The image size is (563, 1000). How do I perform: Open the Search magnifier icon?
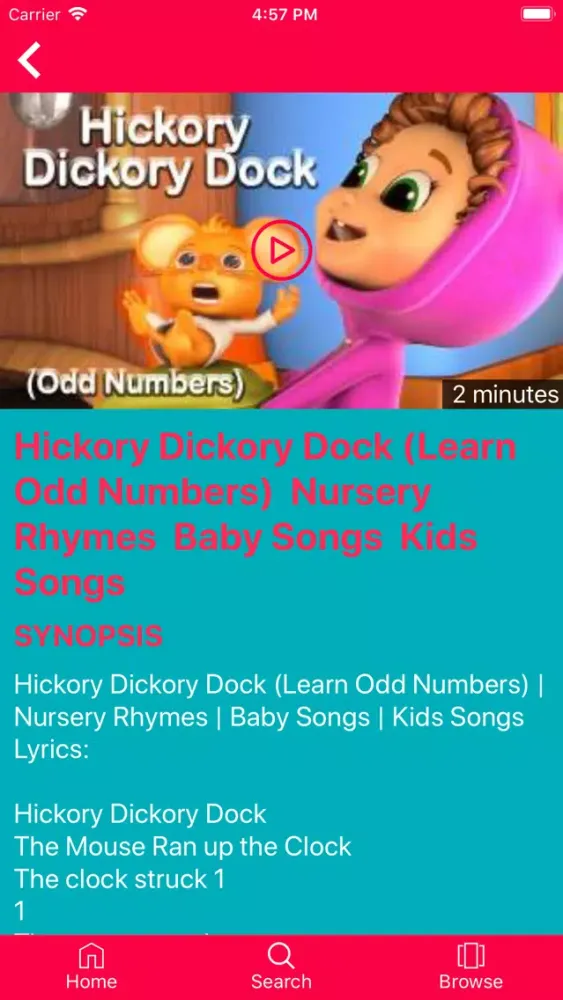click(281, 955)
